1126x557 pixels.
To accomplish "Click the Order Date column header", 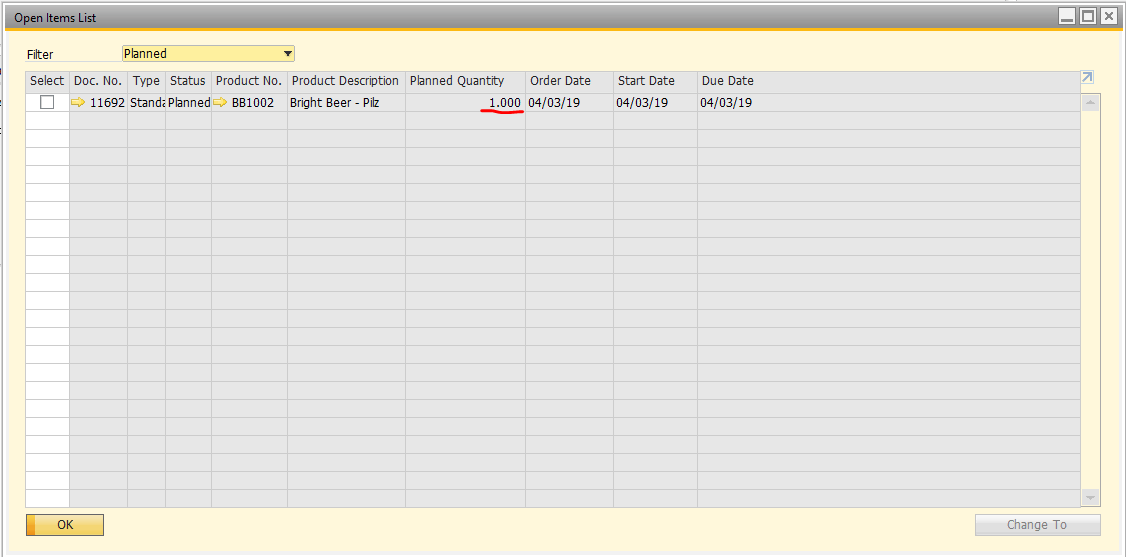I will (x=569, y=81).
